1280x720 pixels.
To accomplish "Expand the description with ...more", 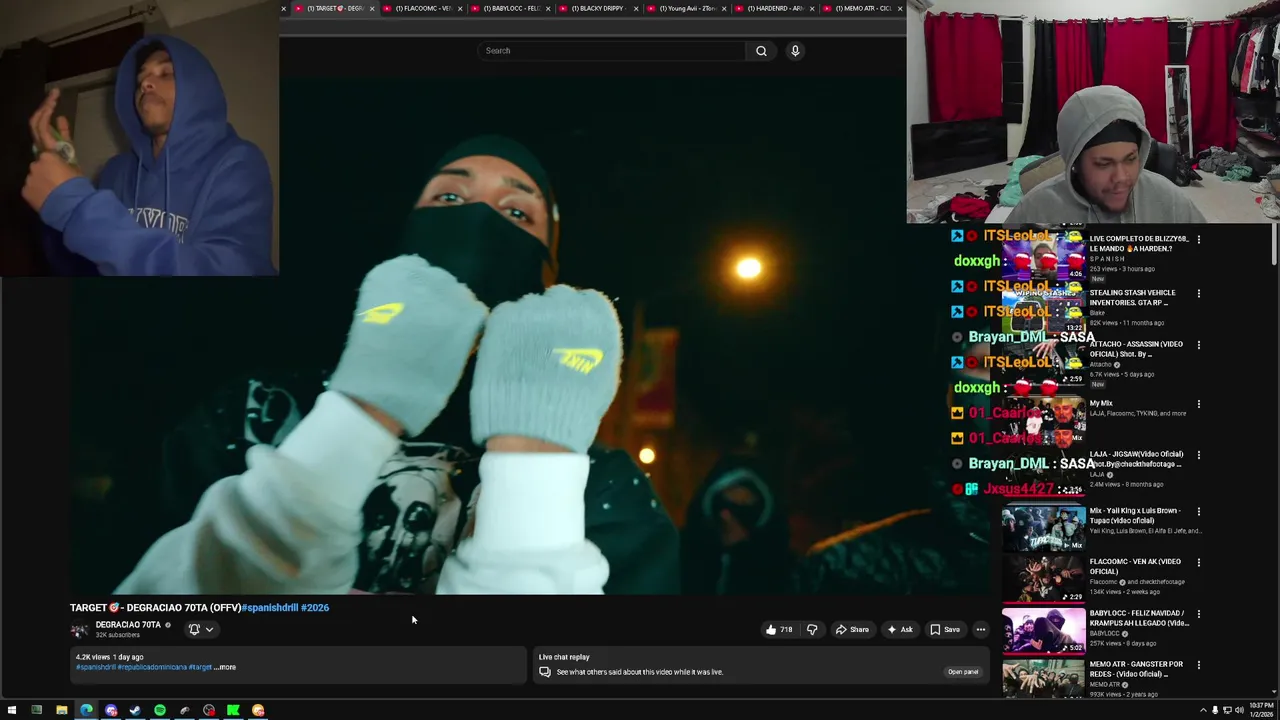I will (x=226, y=667).
